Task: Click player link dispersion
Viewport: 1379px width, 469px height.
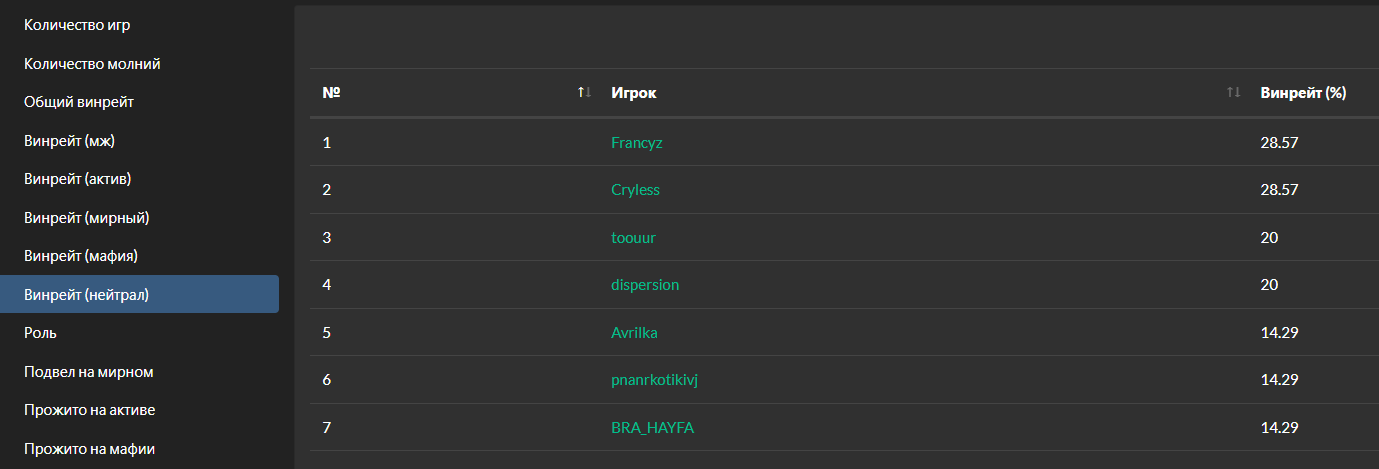Action: point(645,285)
